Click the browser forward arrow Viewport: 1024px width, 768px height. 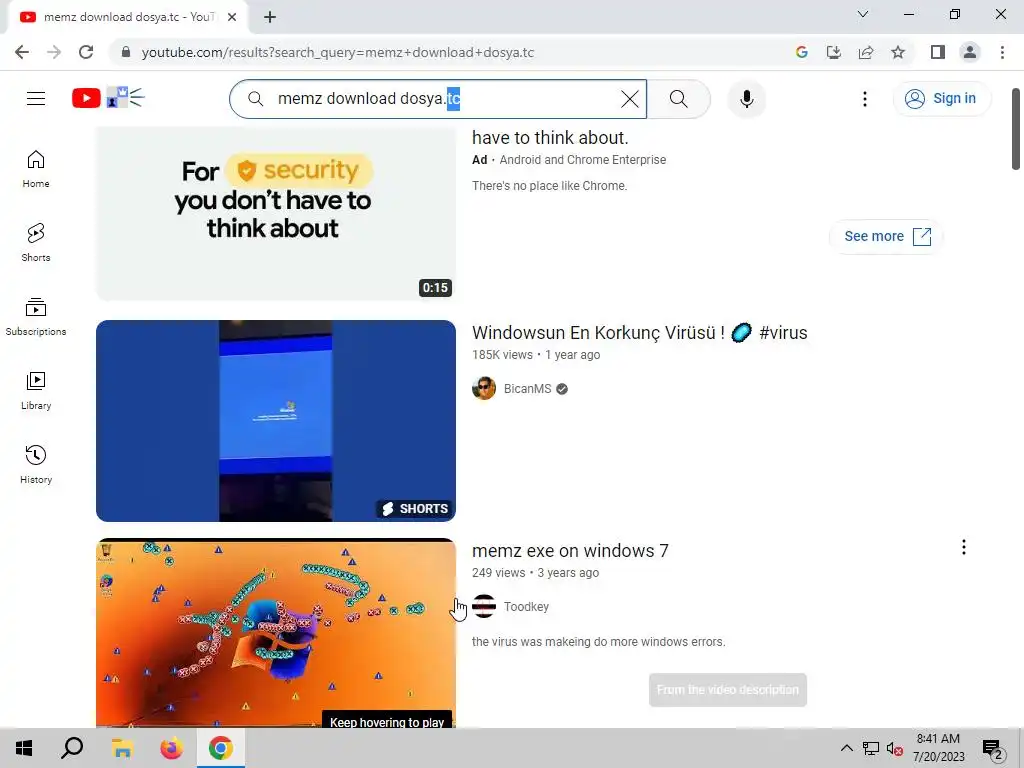click(x=54, y=52)
